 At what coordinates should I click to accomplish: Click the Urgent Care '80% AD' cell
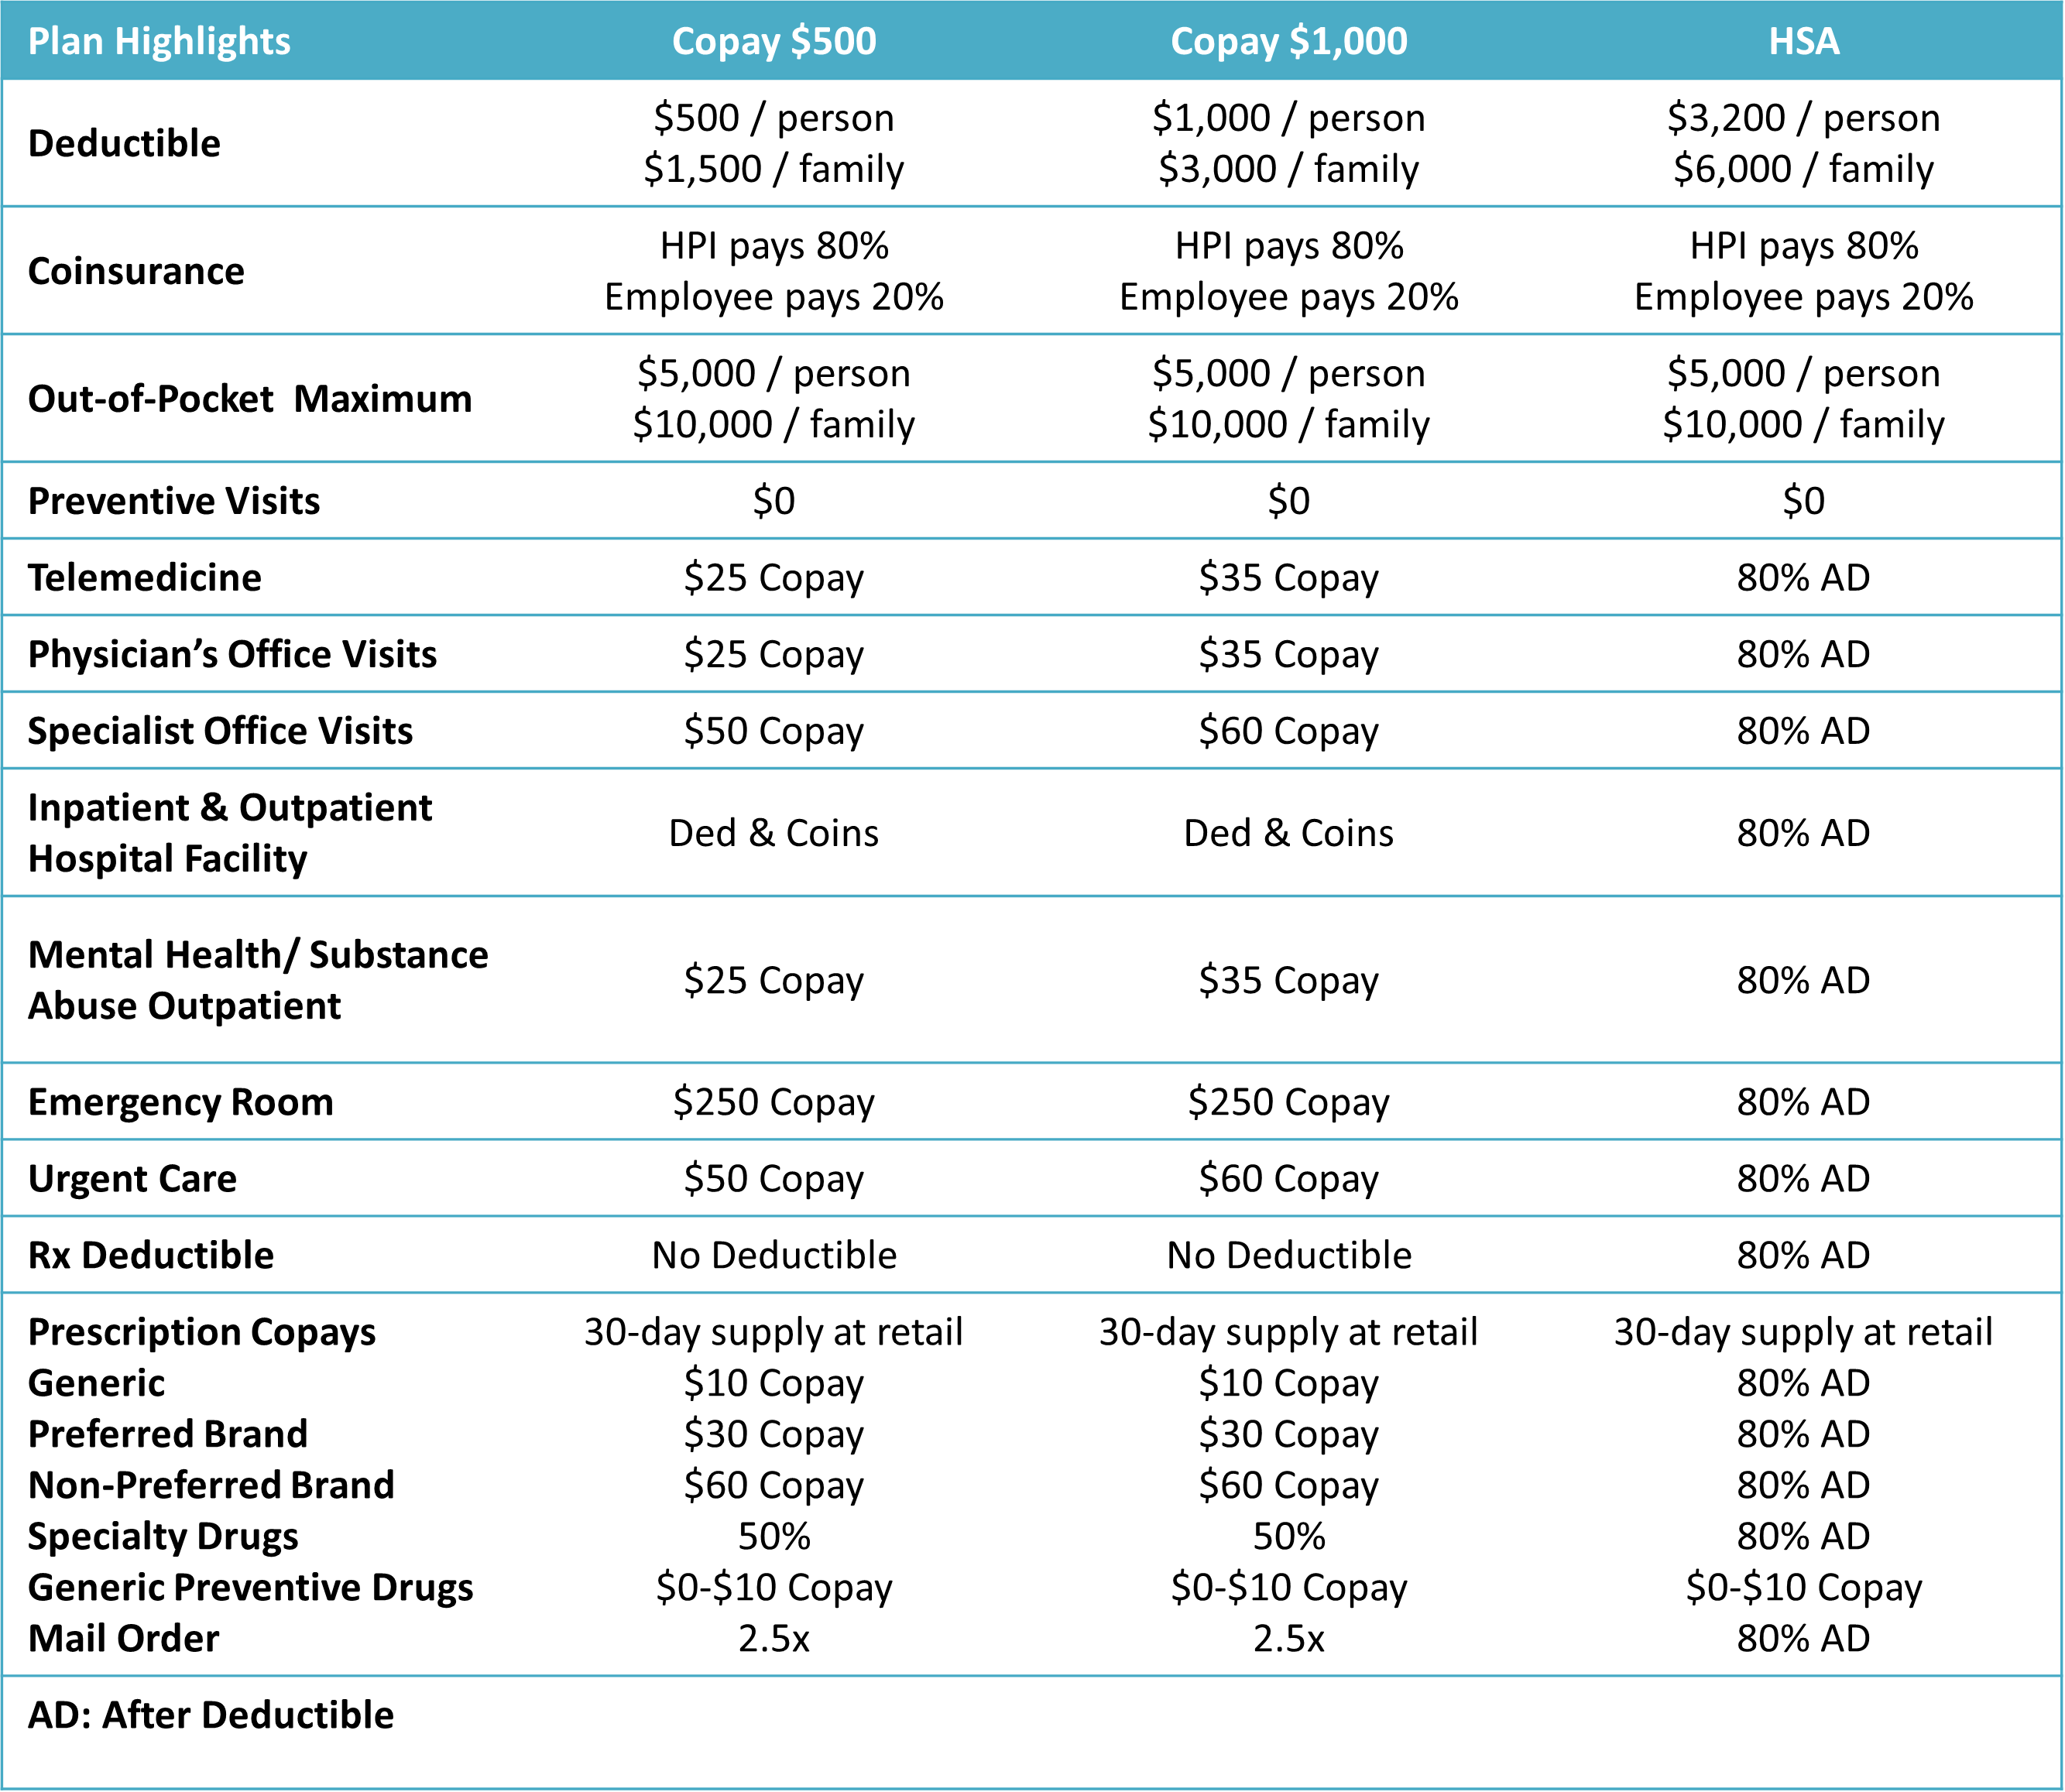click(1804, 1179)
